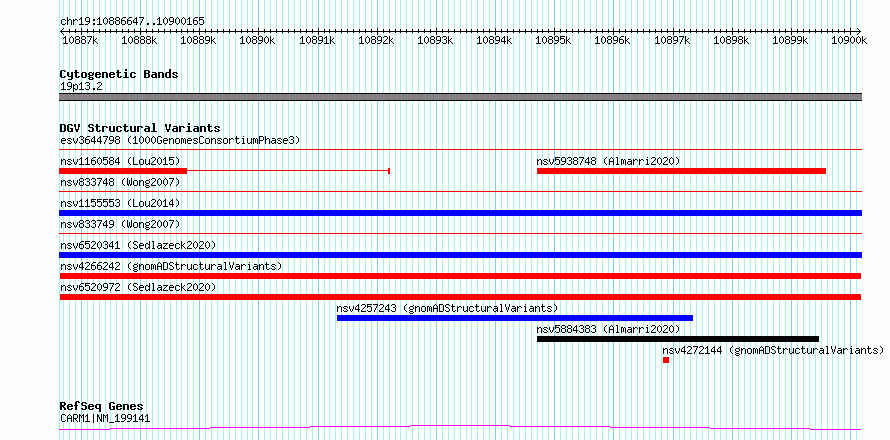Open the nsv6520341 (Sedlazeck2020) label
Image resolution: width=890 pixels, height=440 pixels.
point(138,245)
